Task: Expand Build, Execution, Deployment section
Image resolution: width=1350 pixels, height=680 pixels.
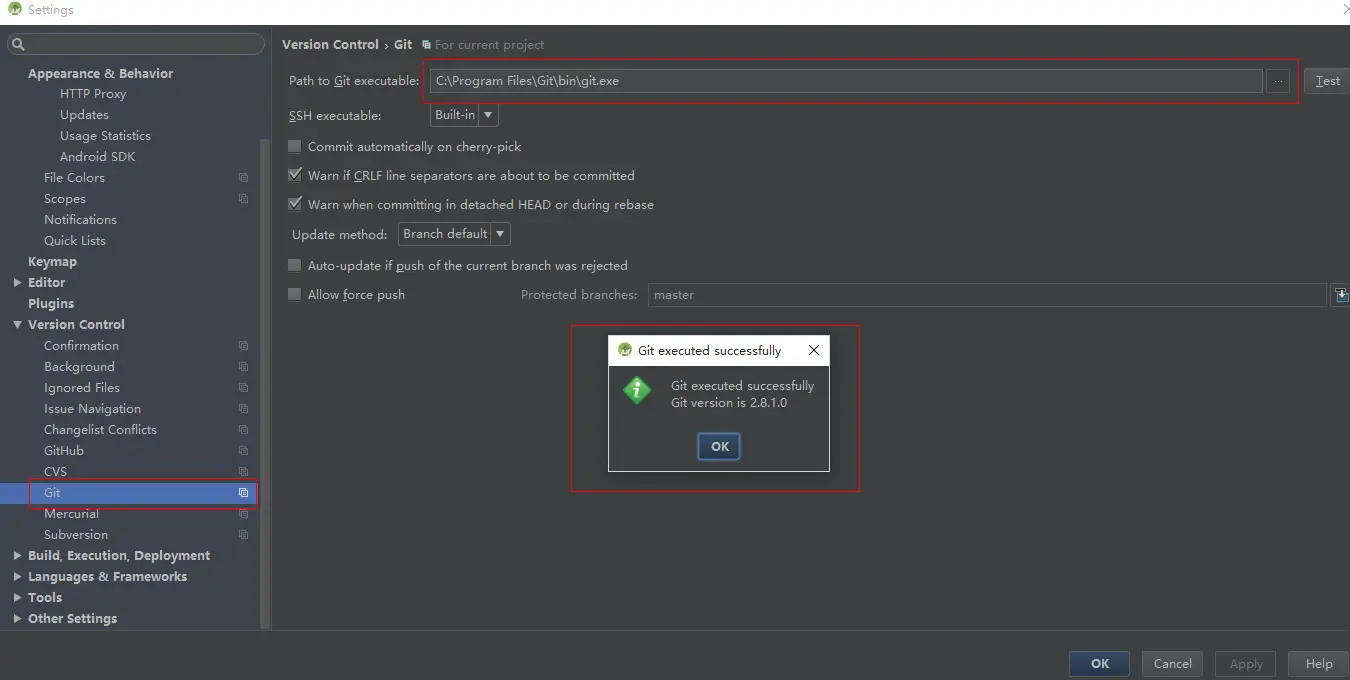Action: (17, 556)
